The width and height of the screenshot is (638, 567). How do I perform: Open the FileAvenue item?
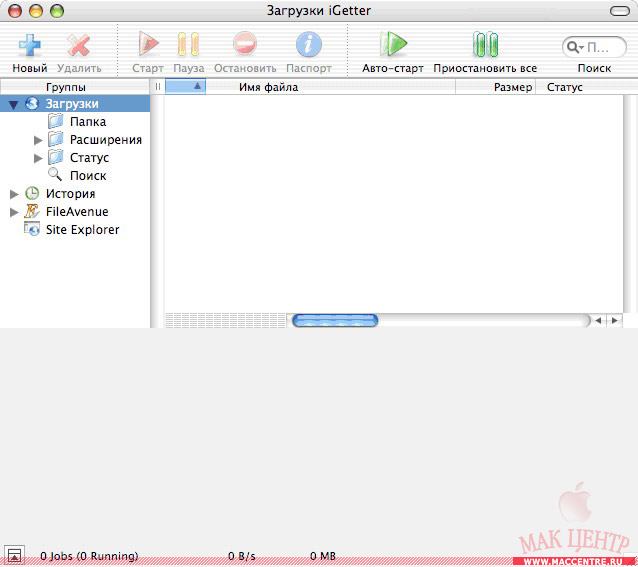pyautogui.click(x=66, y=212)
